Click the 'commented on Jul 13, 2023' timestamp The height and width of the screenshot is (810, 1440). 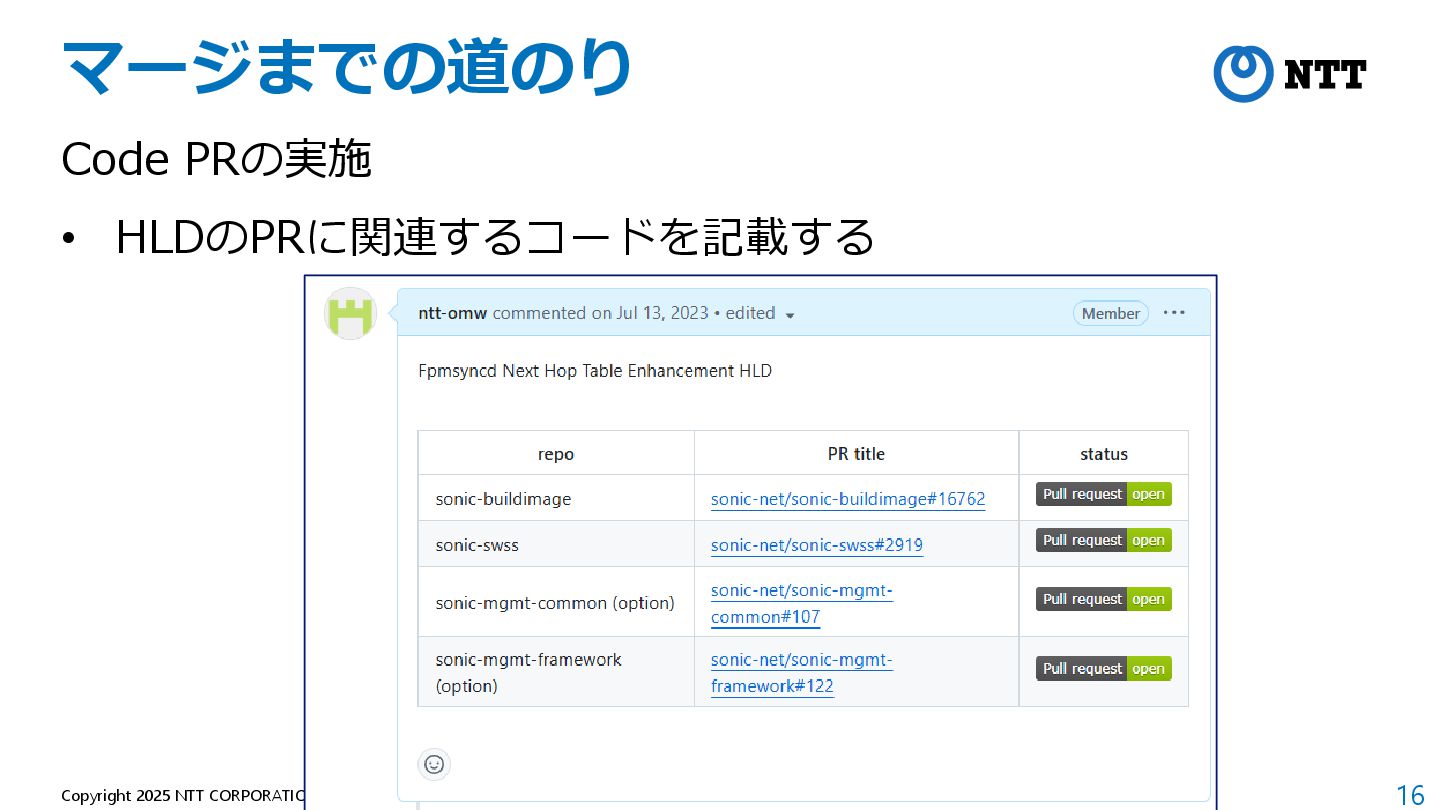(x=600, y=313)
